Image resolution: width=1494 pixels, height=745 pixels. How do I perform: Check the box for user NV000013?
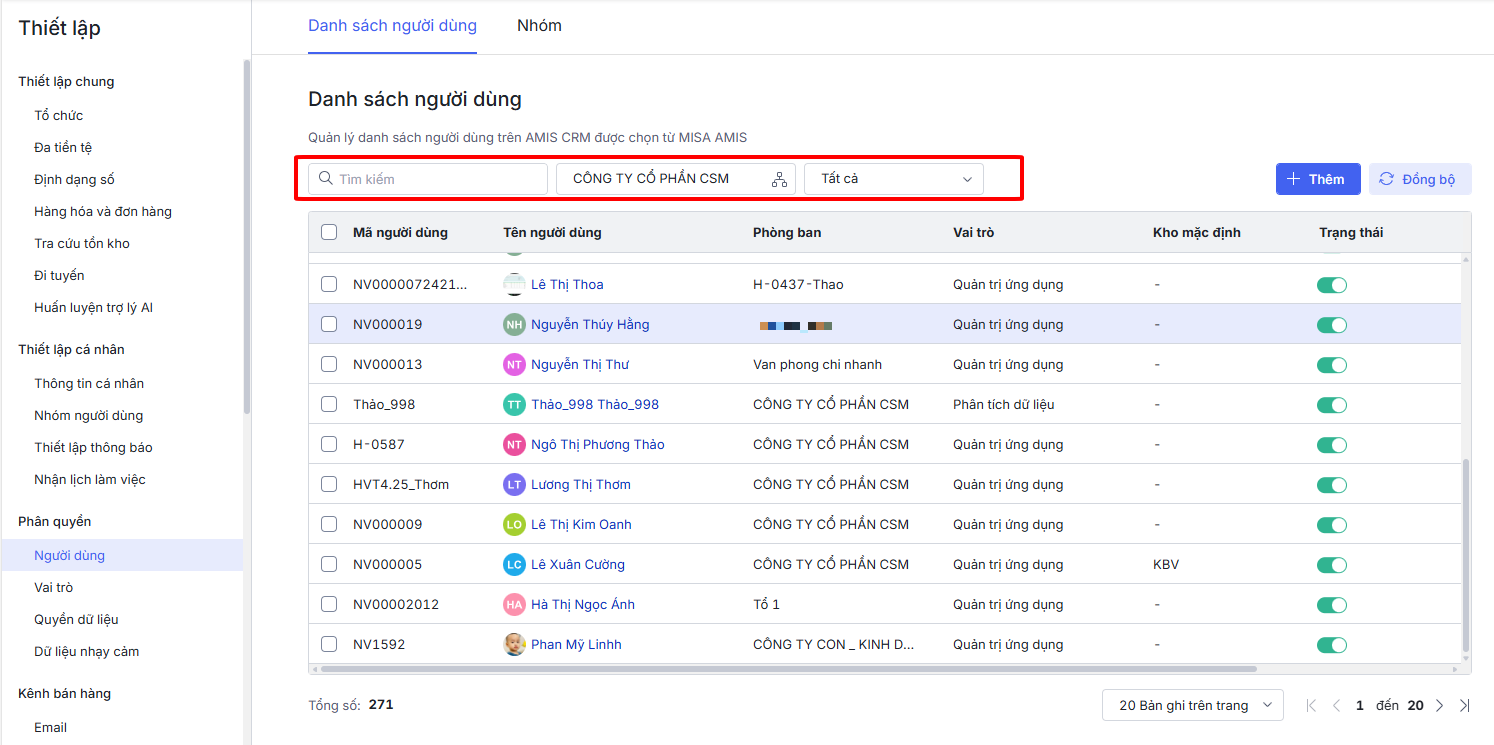tap(329, 364)
